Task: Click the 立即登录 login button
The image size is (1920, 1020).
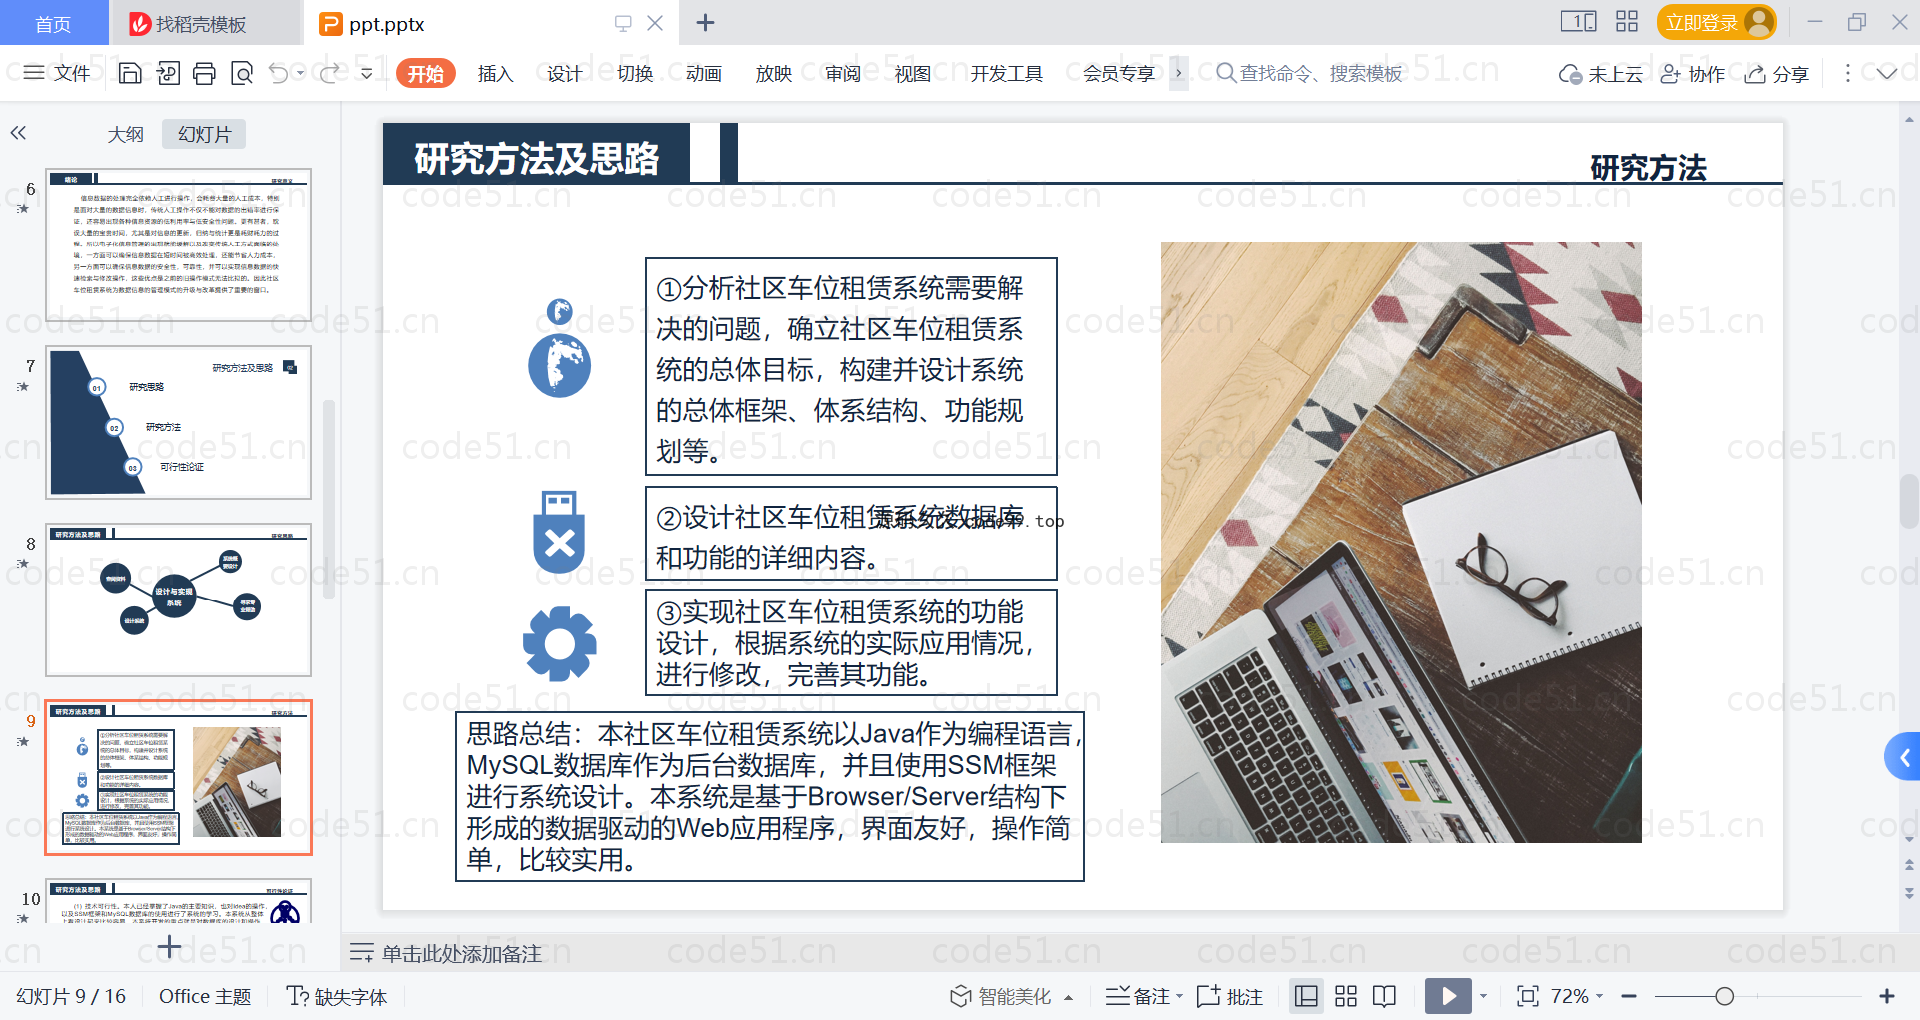Action: [1716, 22]
